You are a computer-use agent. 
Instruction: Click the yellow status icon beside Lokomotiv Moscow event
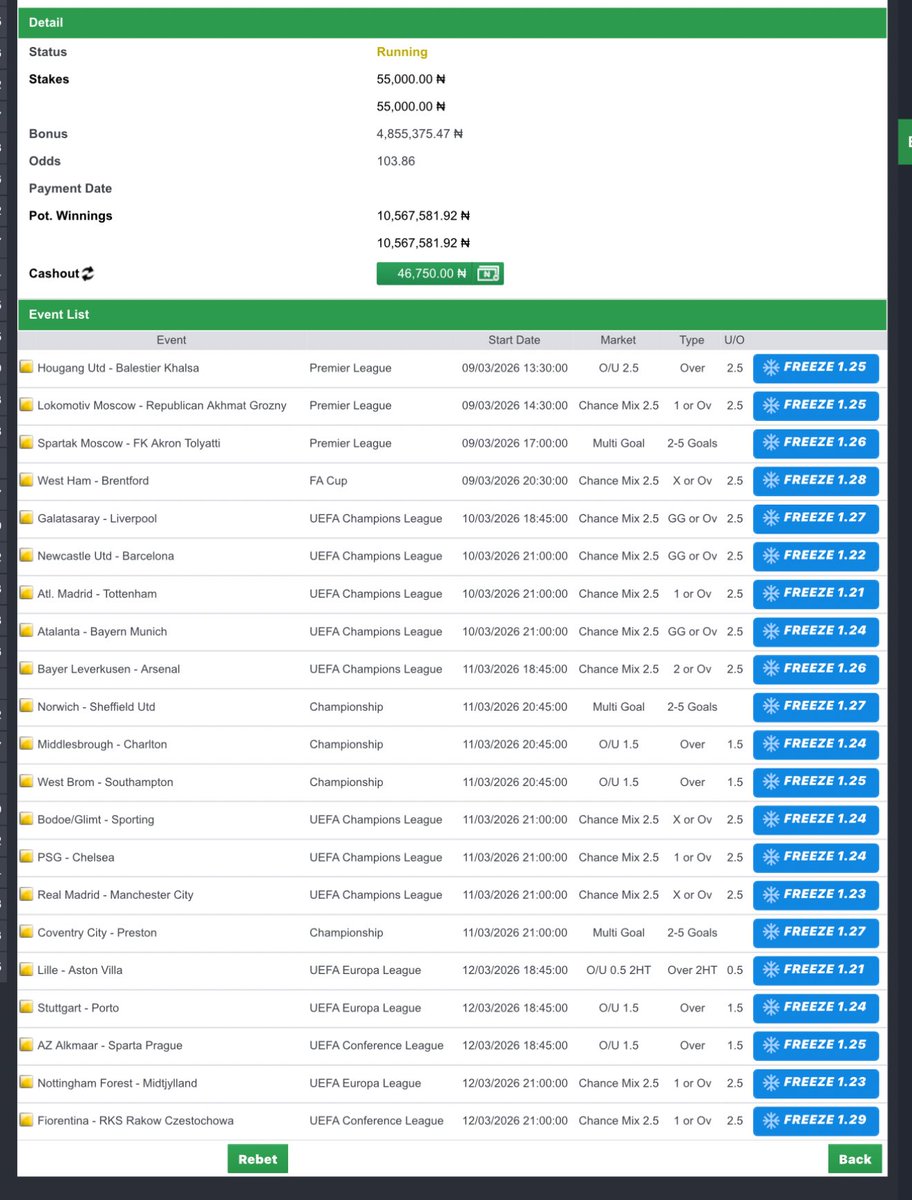[26, 405]
